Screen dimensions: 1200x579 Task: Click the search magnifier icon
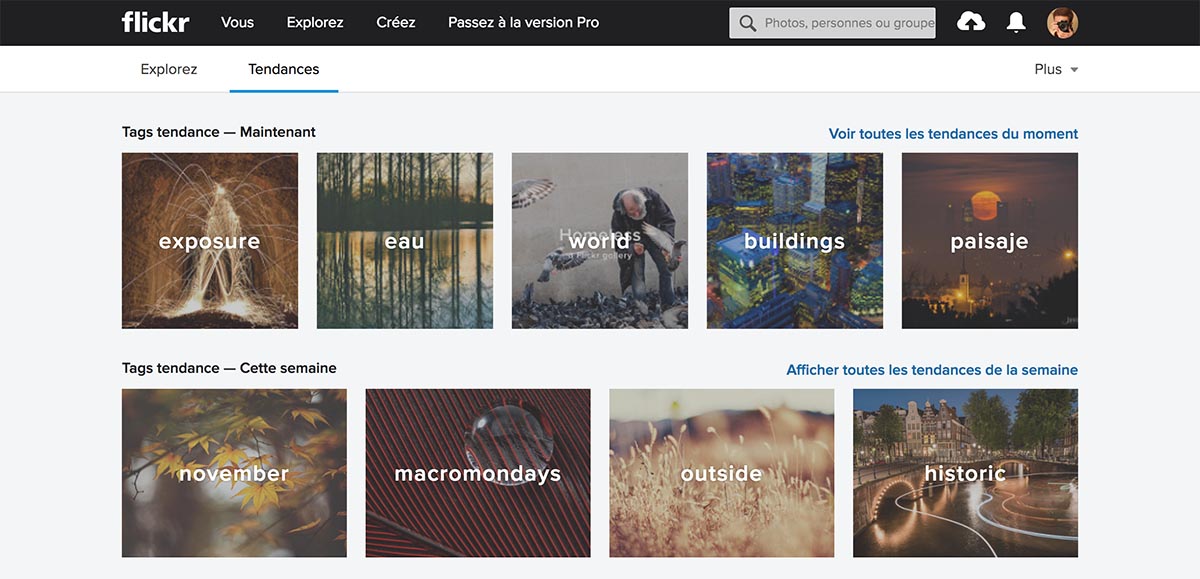coord(747,21)
